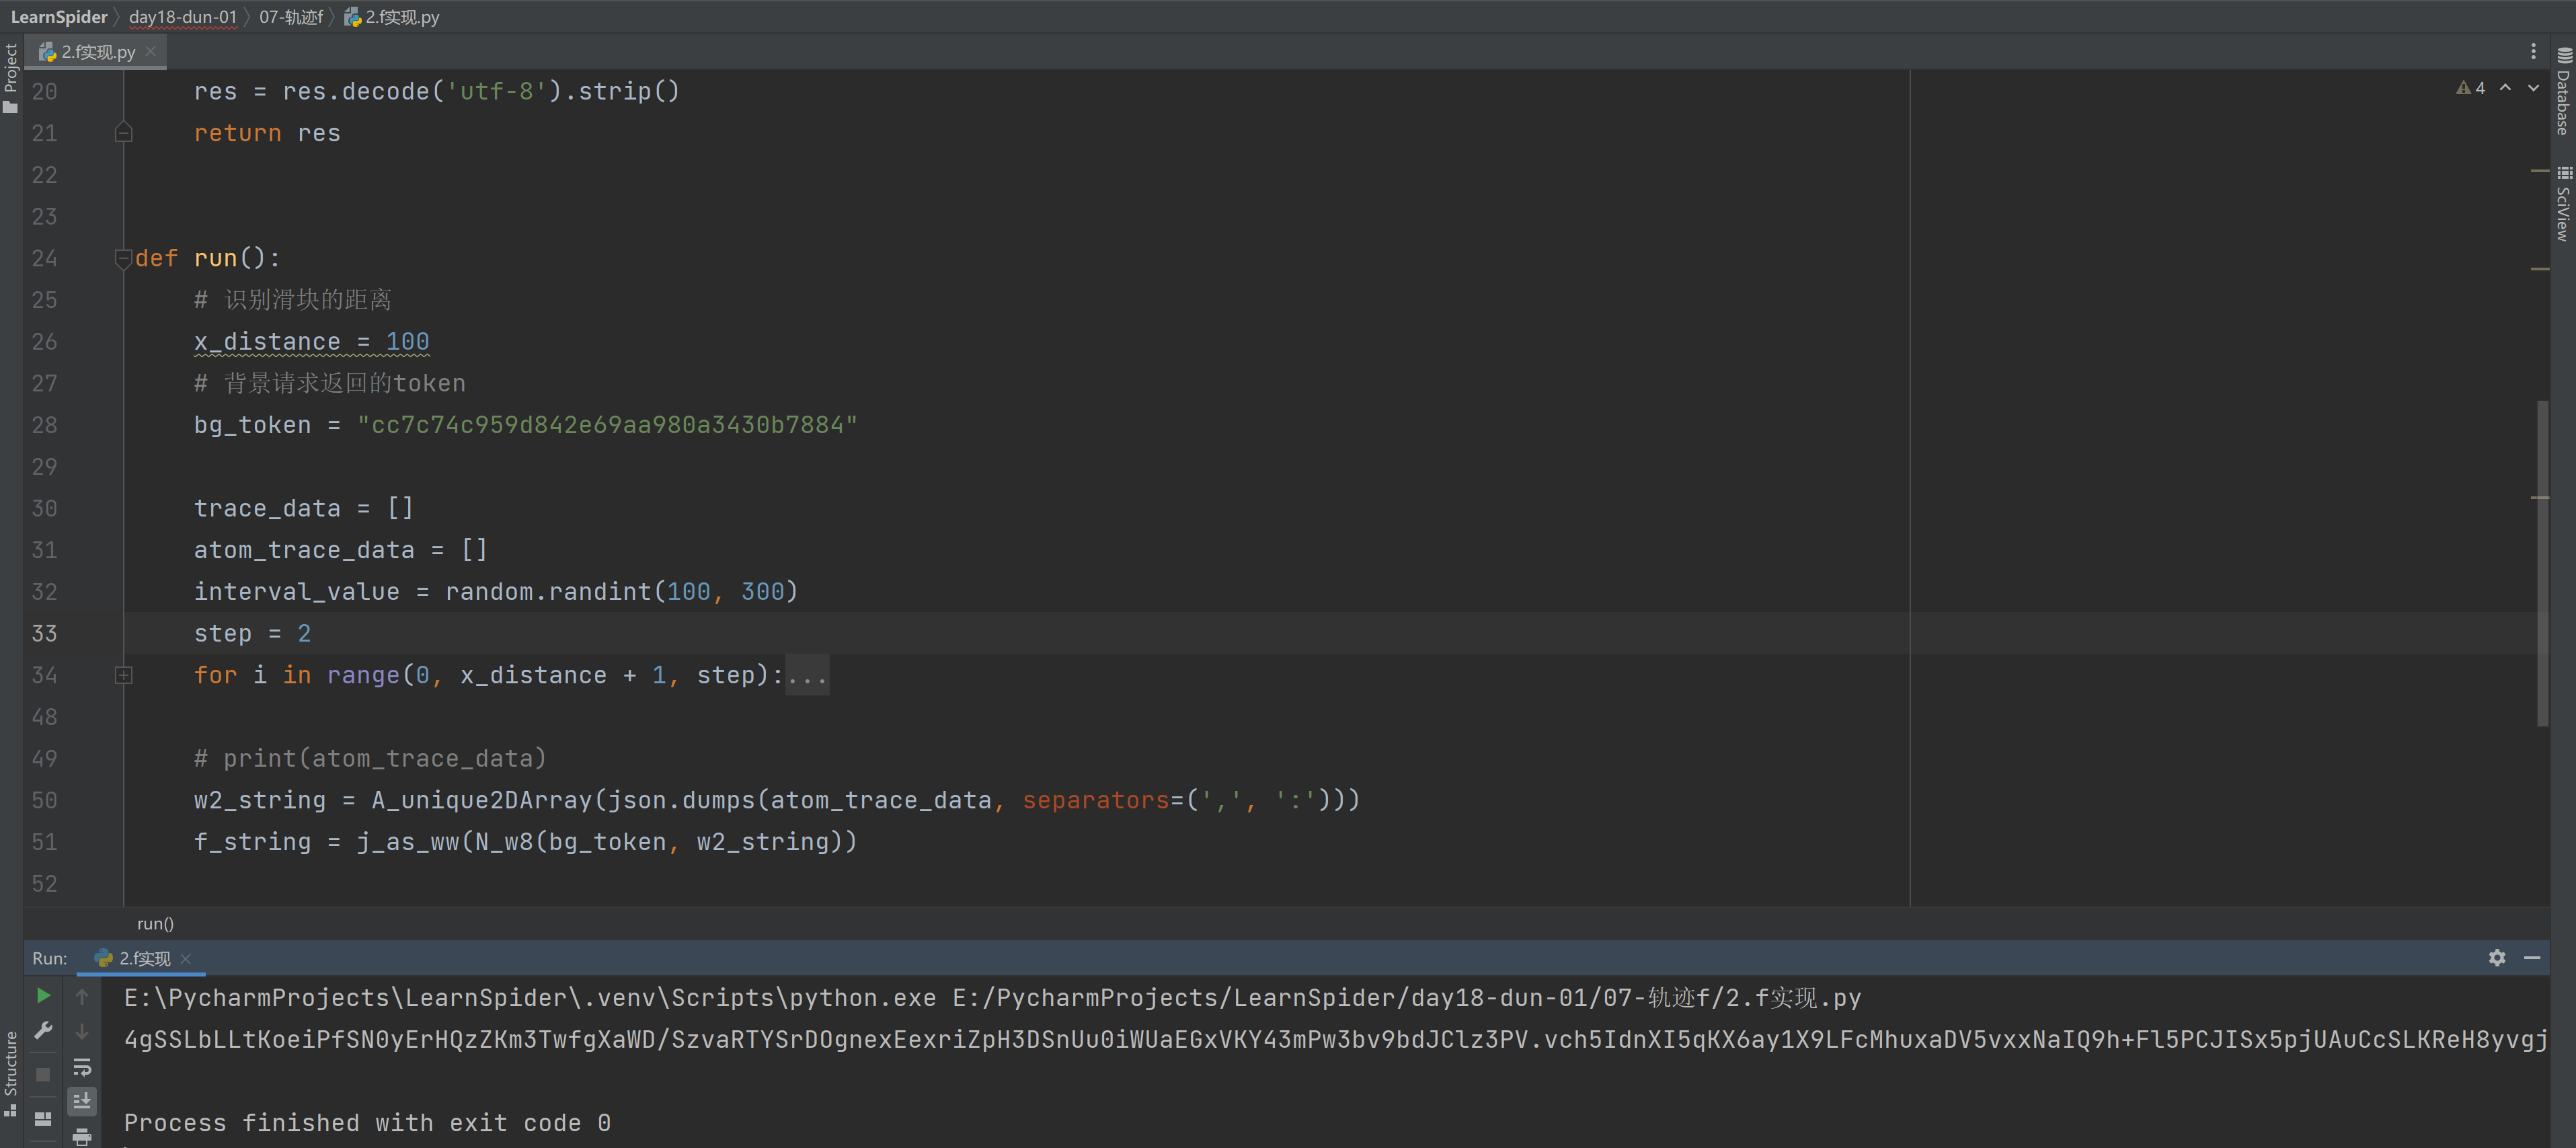Open the editor tabs more-options menu
This screenshot has height=1148, width=2576.
(x=2533, y=51)
